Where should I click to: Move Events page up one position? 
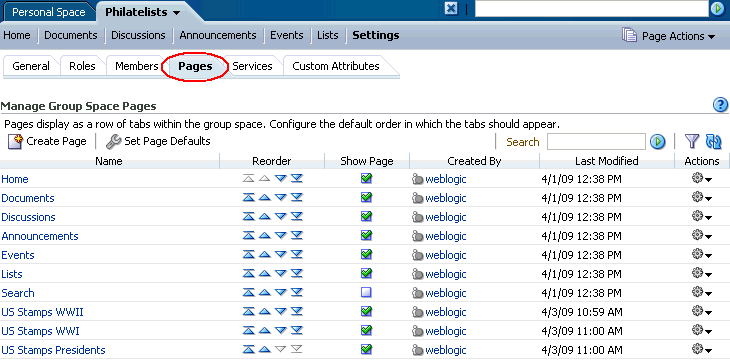pos(264,255)
